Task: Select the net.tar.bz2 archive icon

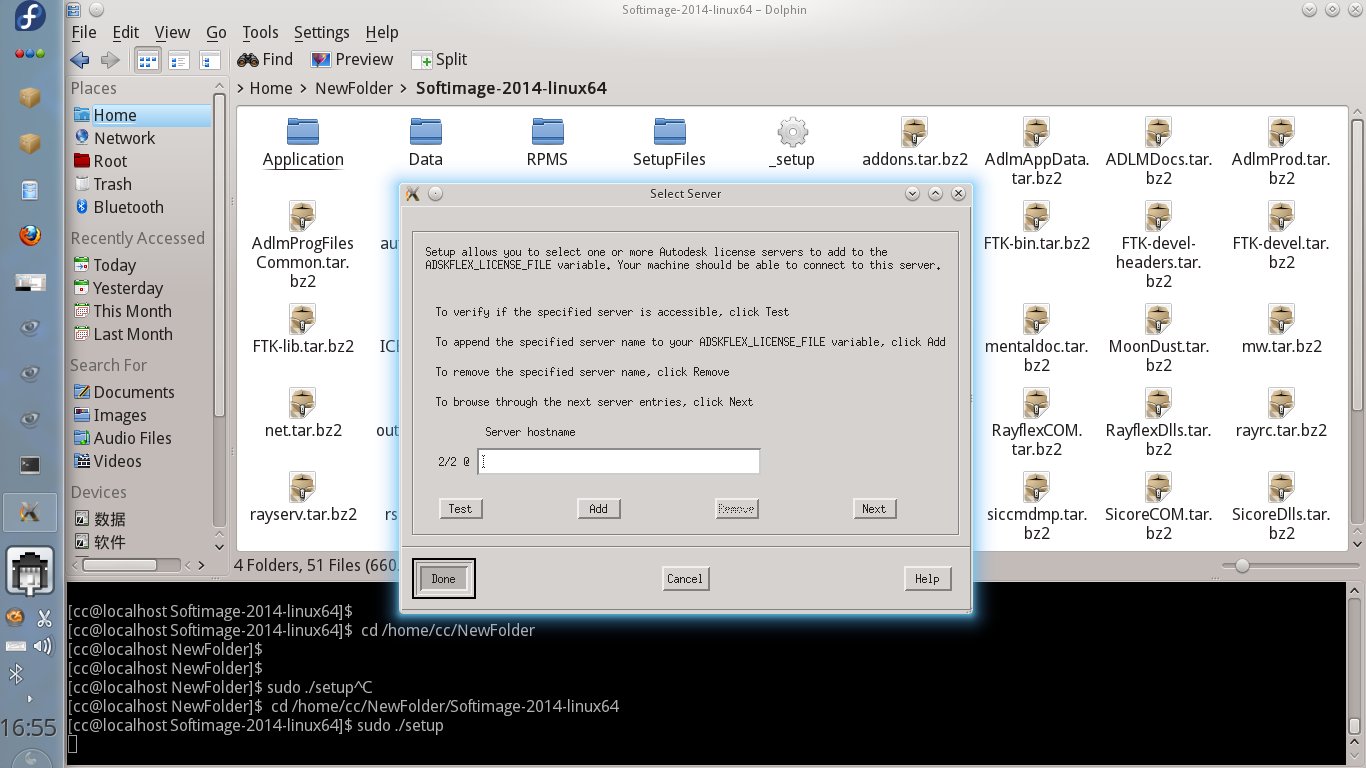Action: (x=303, y=403)
